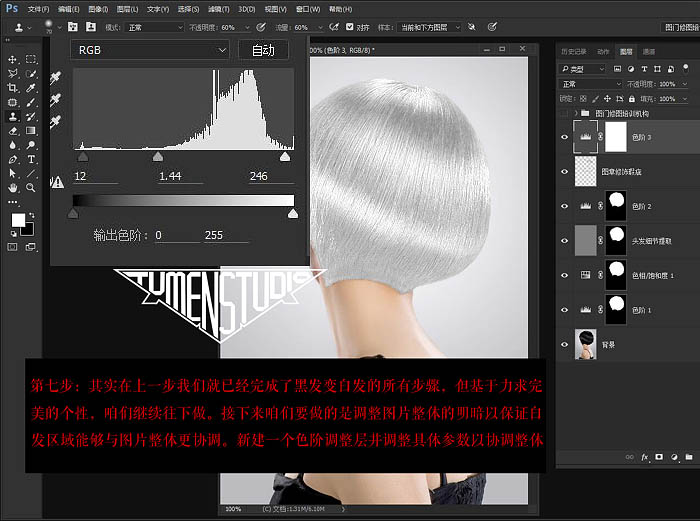Screen dimensions: 700x521
Task: Click the 自动 auto button
Action: coord(263,50)
